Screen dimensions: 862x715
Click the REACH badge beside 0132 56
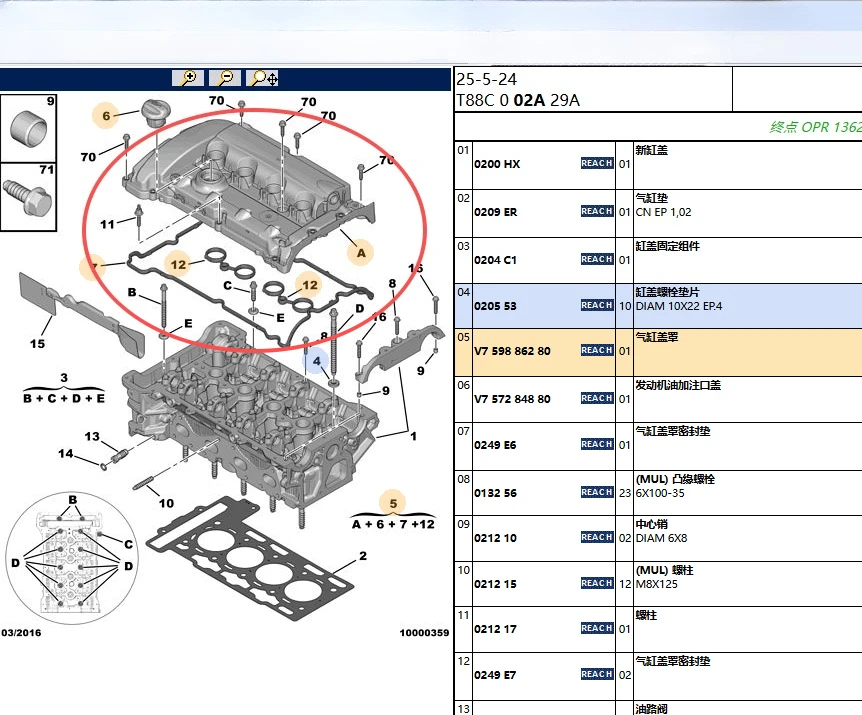[597, 492]
